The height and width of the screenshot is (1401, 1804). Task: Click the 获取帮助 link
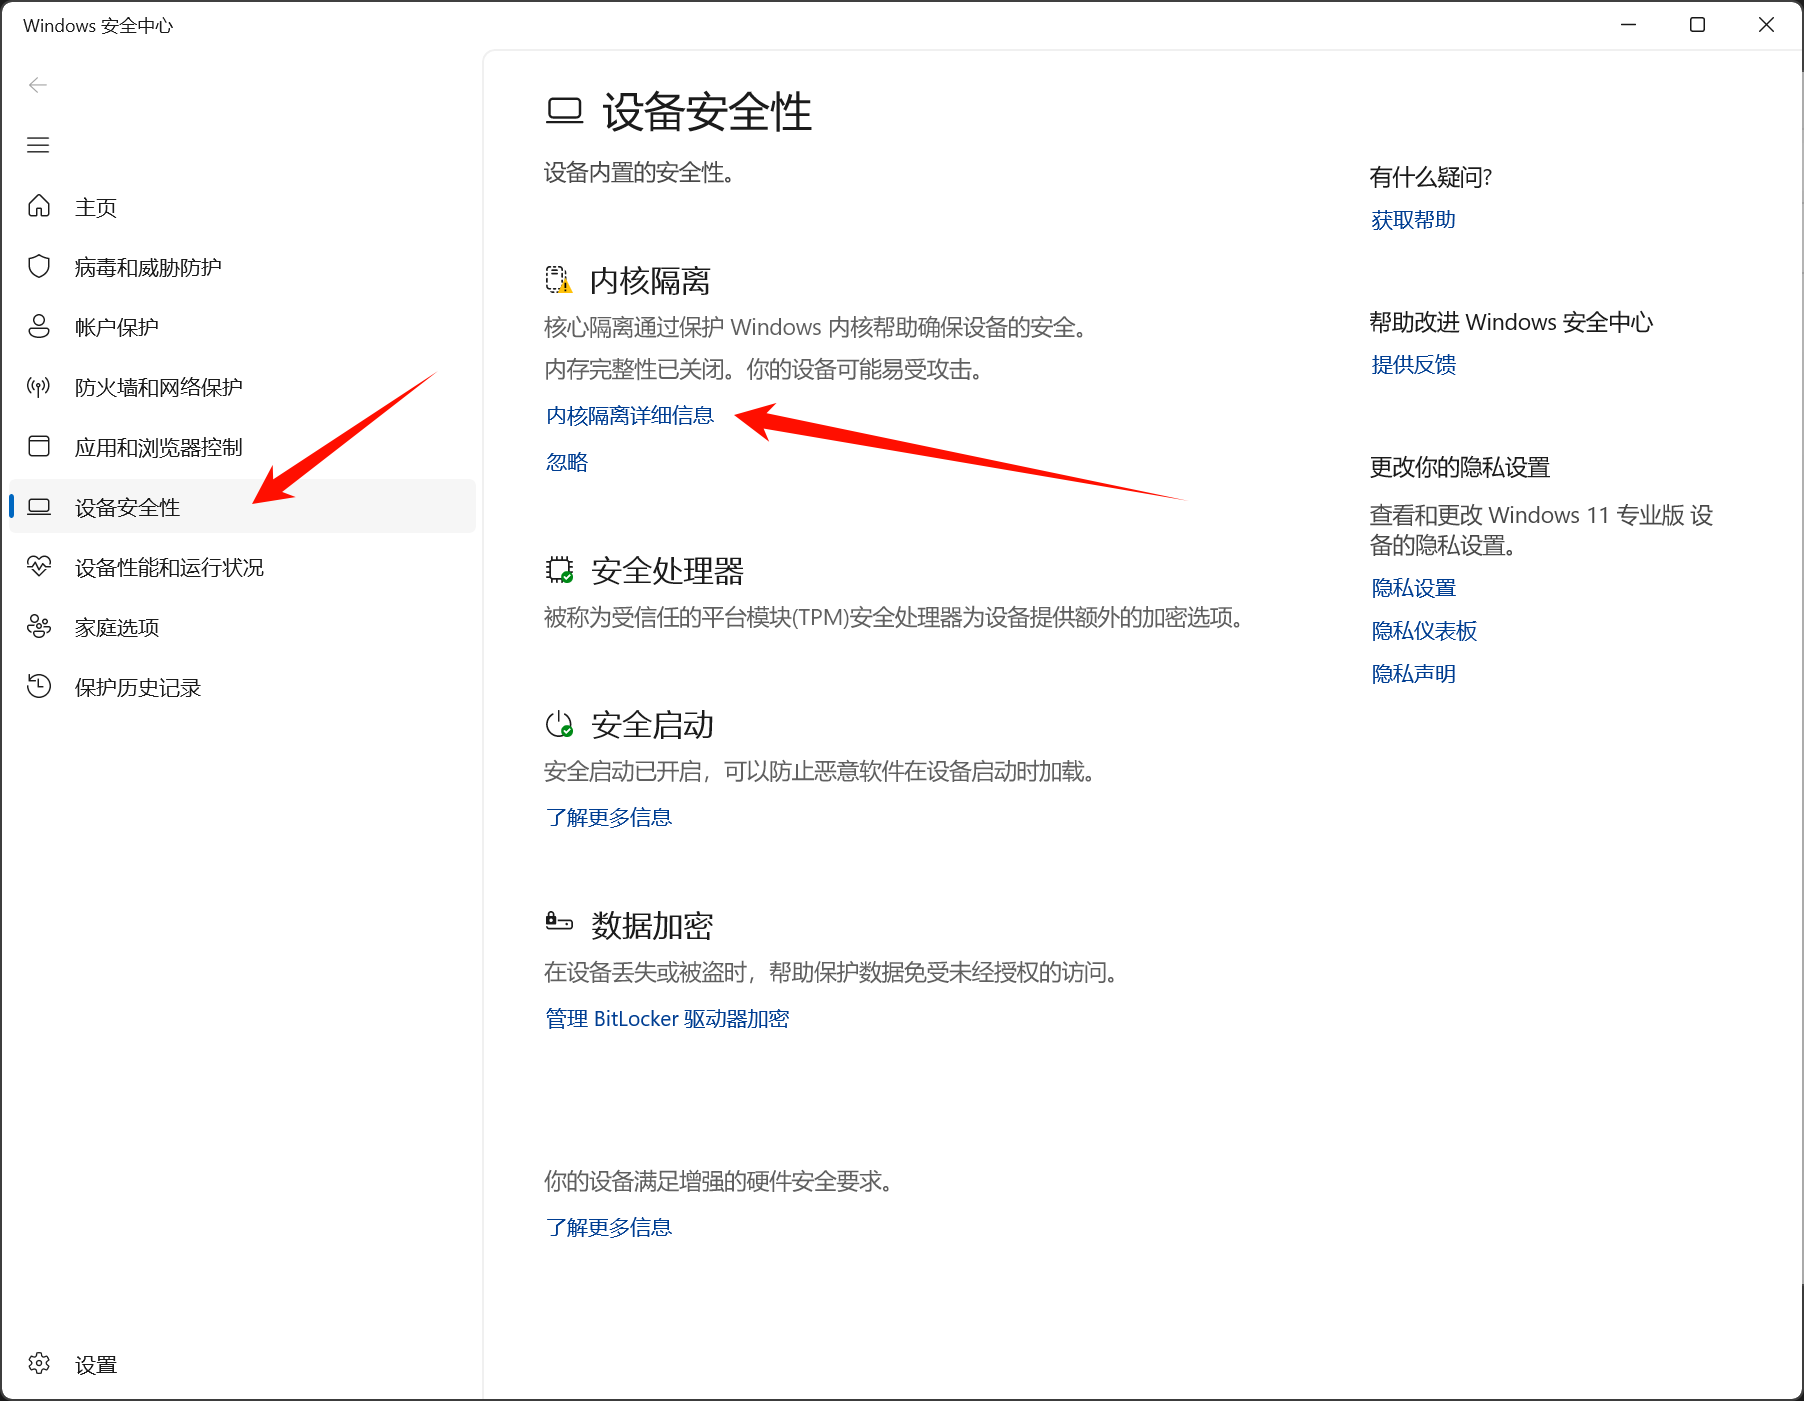[1413, 220]
